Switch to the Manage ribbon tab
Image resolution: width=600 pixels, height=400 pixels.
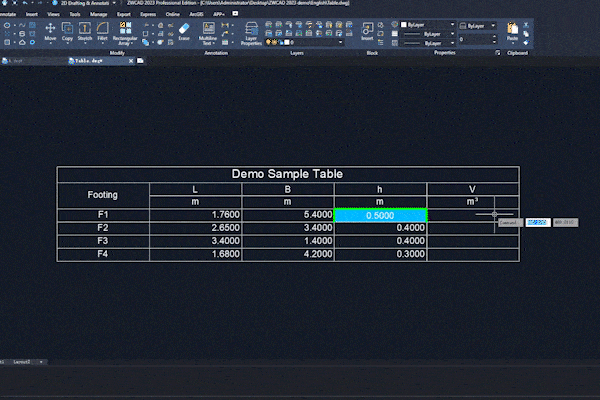pyautogui.click(x=98, y=14)
